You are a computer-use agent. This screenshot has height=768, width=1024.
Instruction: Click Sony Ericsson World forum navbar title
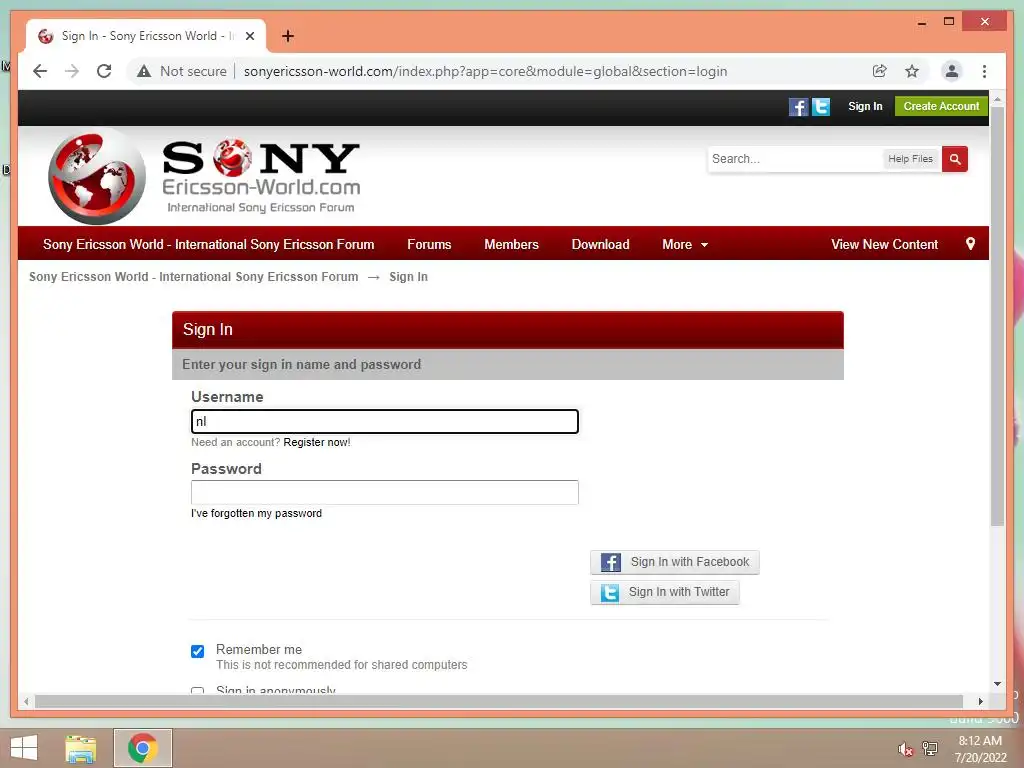tap(208, 244)
